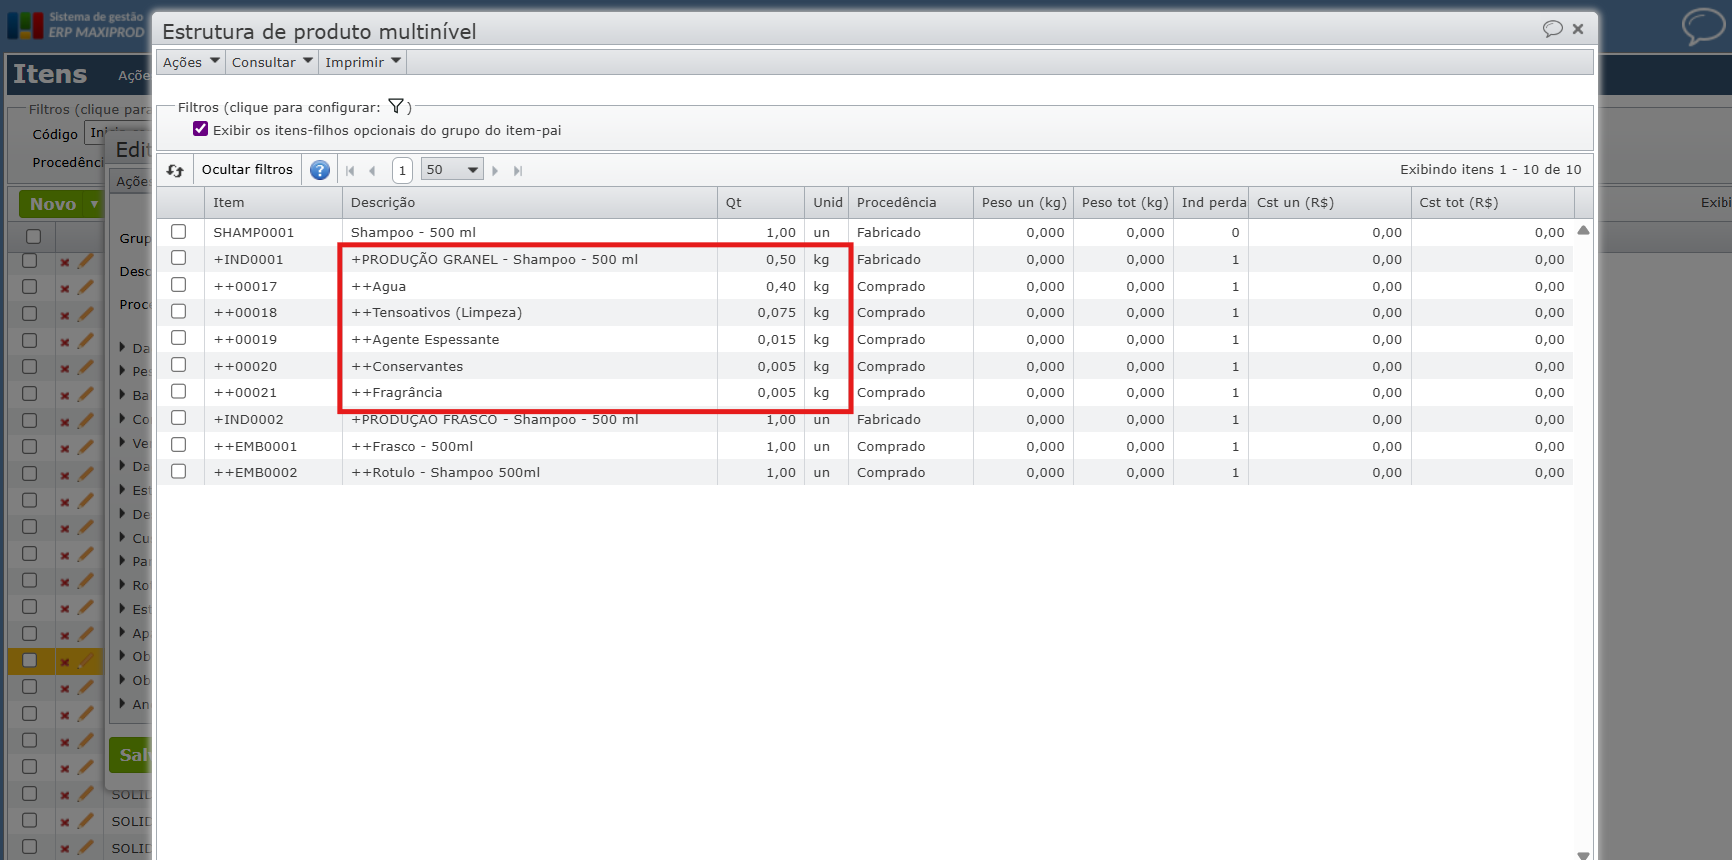This screenshot has width=1732, height=860.
Task: Click the page number input field
Action: coord(402,170)
